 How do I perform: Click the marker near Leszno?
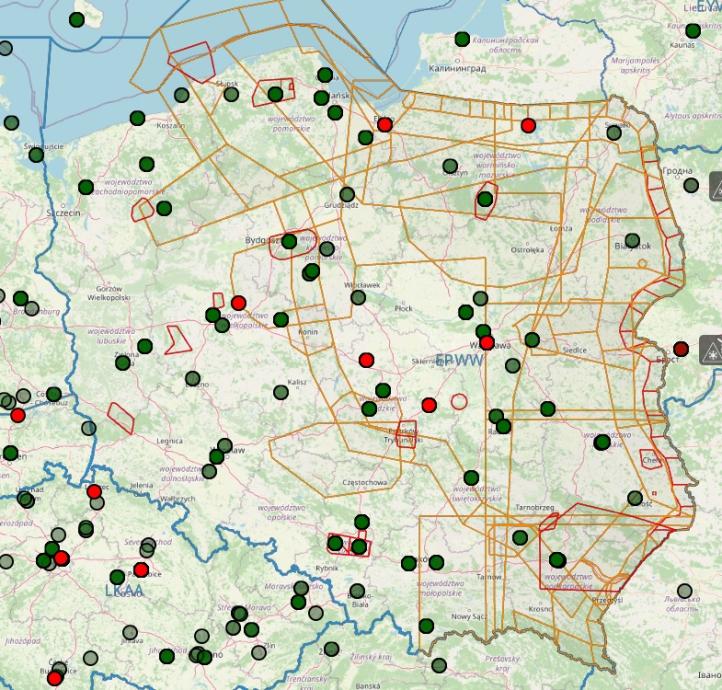[x=193, y=379]
